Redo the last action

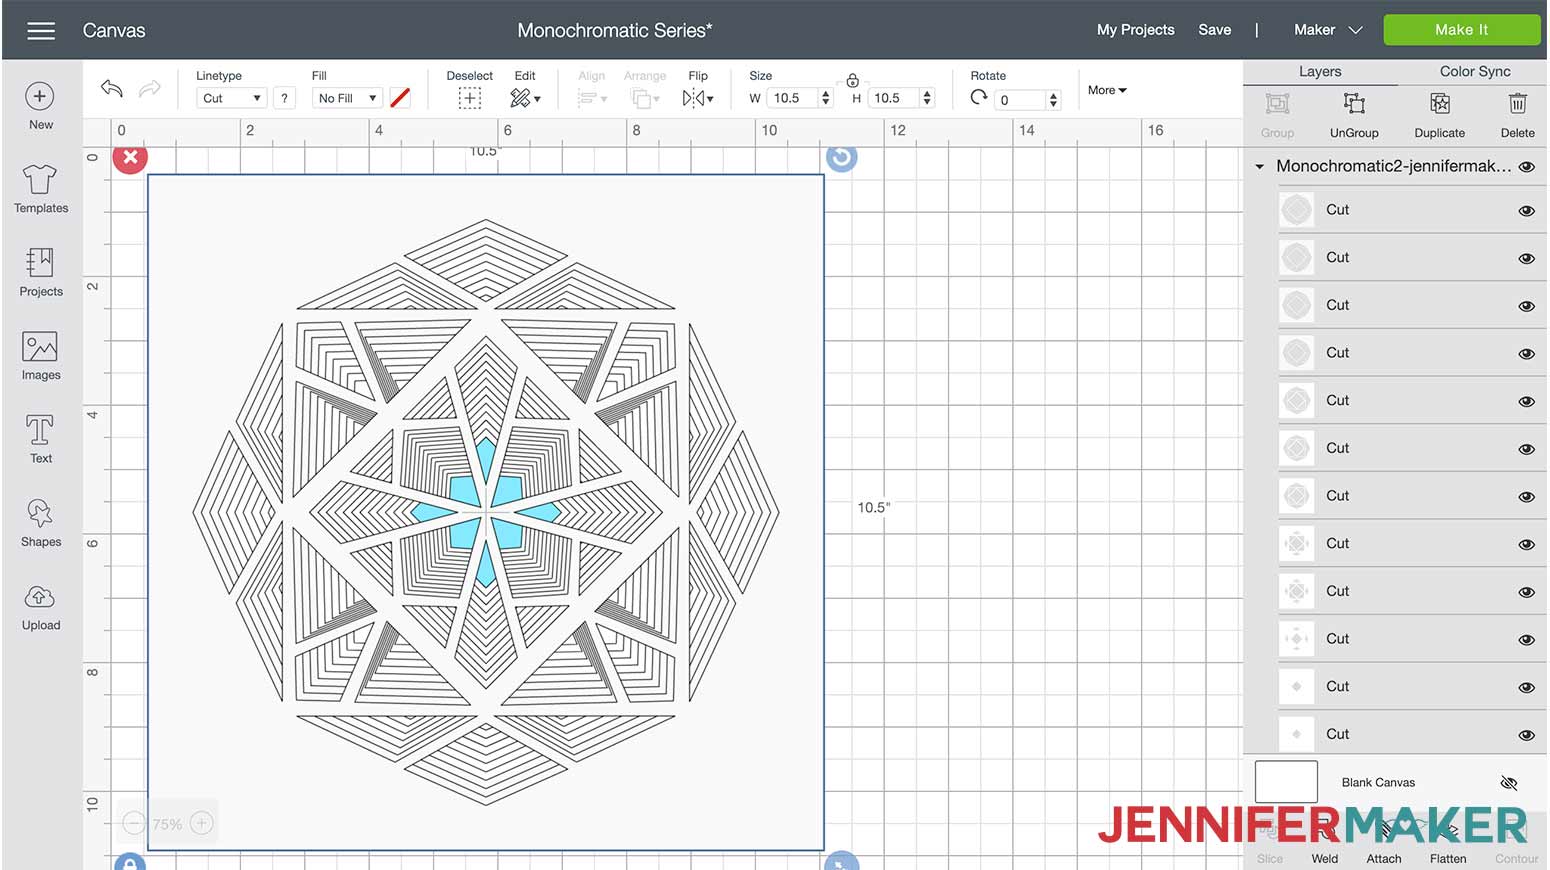(149, 89)
